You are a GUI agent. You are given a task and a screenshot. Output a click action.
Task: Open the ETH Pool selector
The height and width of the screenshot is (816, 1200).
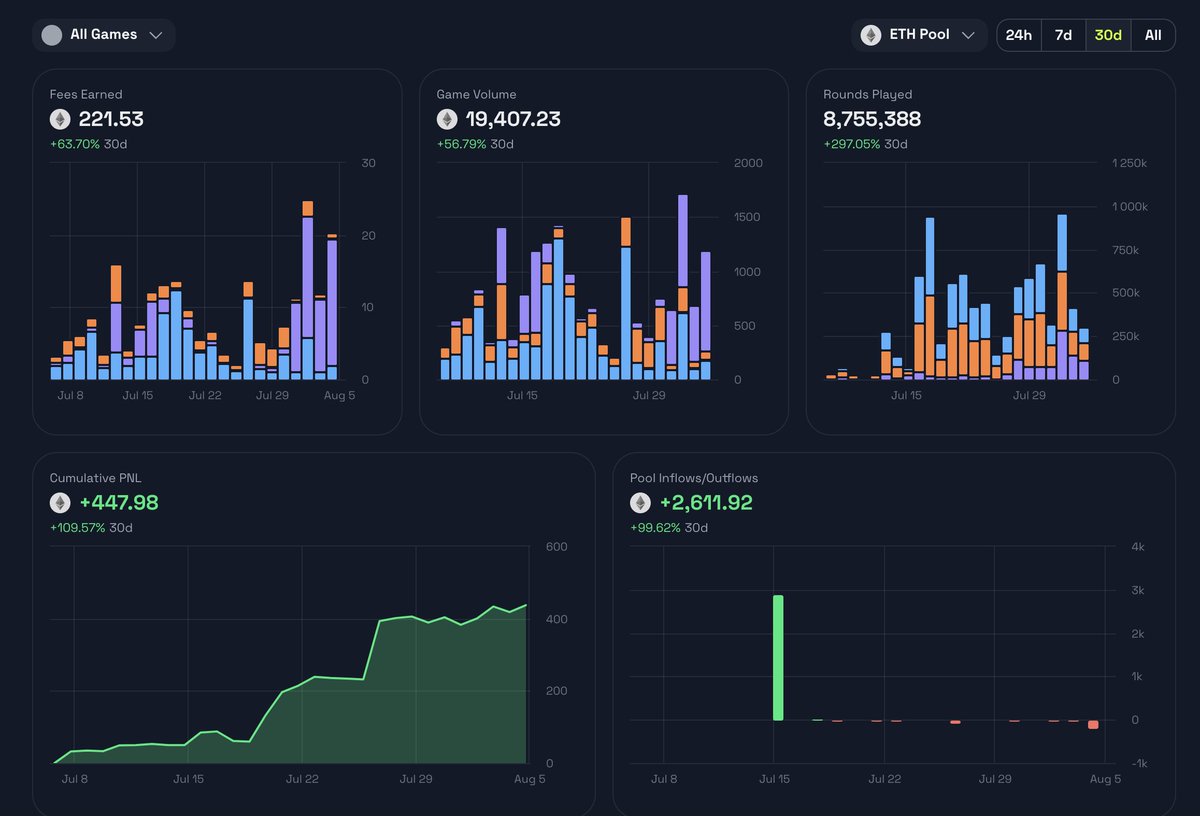coord(919,35)
